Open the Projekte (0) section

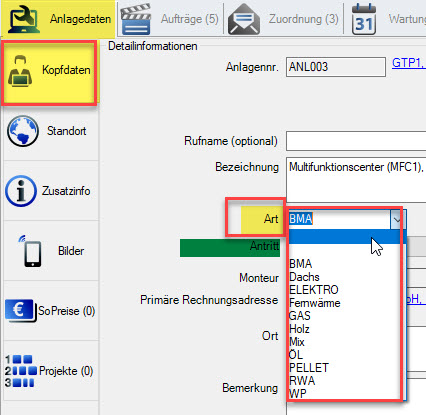(x=51, y=371)
